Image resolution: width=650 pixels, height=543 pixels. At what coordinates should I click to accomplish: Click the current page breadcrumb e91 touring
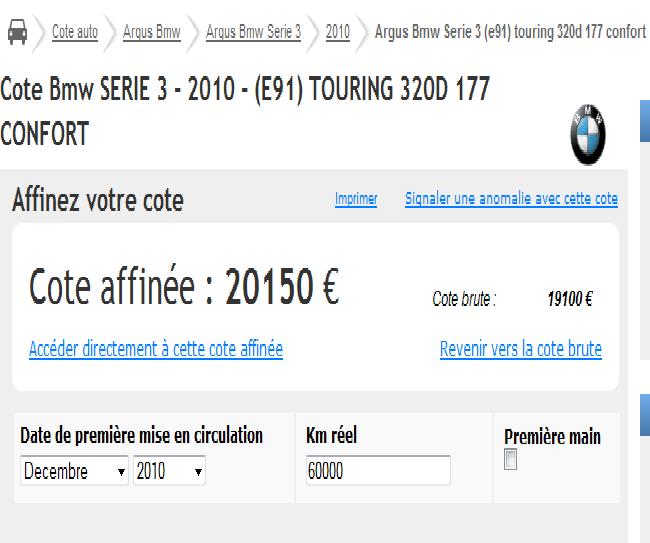click(x=510, y=32)
